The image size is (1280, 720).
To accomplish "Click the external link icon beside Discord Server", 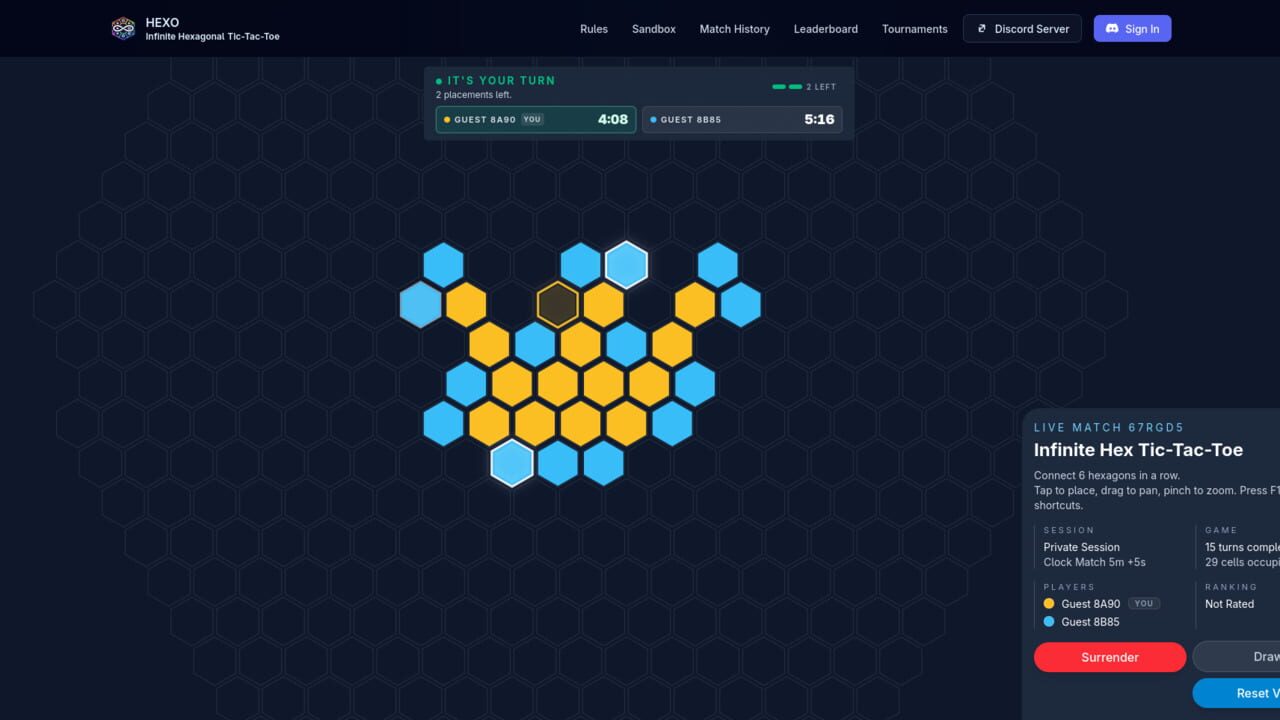I will [x=982, y=29].
